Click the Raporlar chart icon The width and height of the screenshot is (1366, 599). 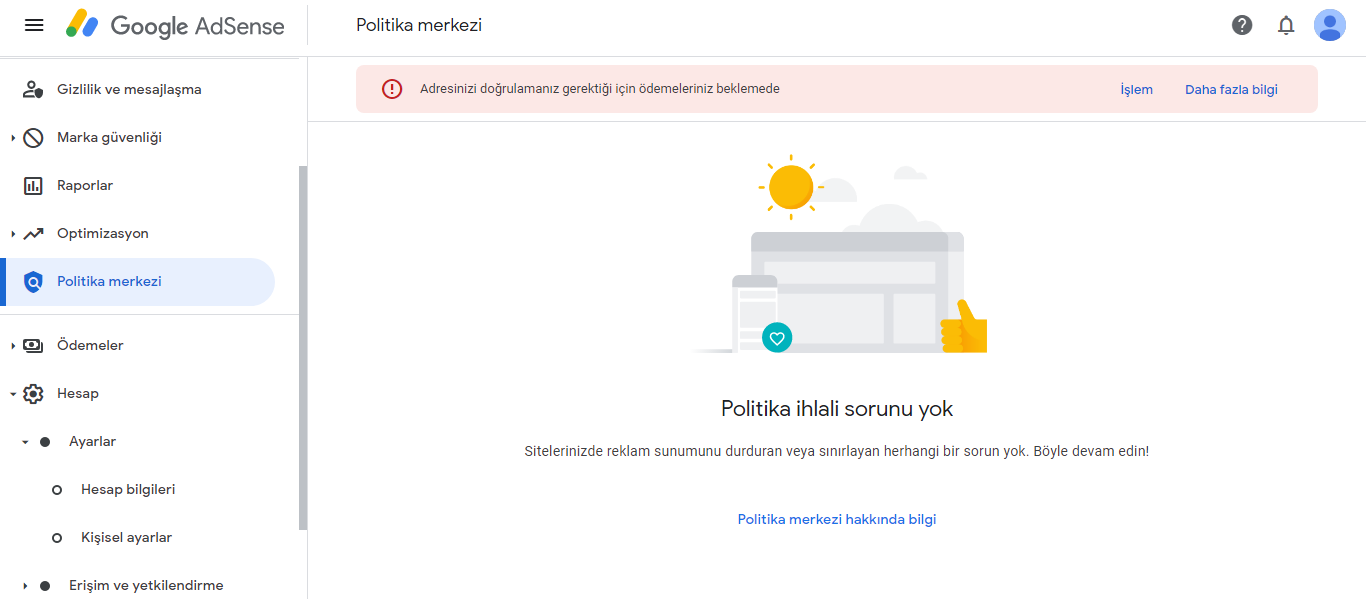(x=33, y=186)
